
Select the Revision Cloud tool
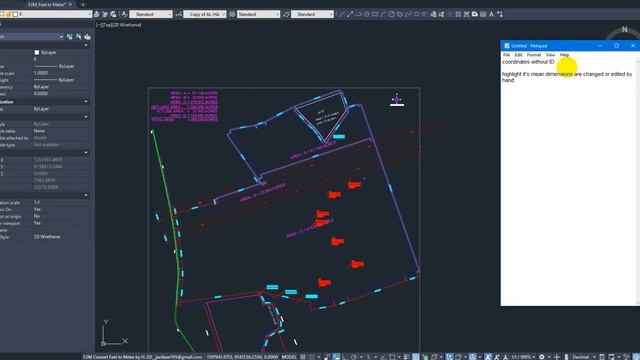(400, 14)
